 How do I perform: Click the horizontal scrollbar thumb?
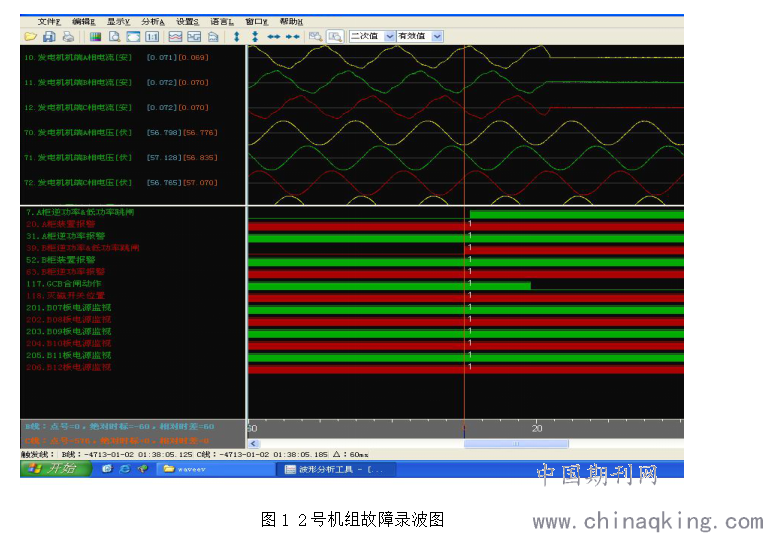(x=516, y=443)
